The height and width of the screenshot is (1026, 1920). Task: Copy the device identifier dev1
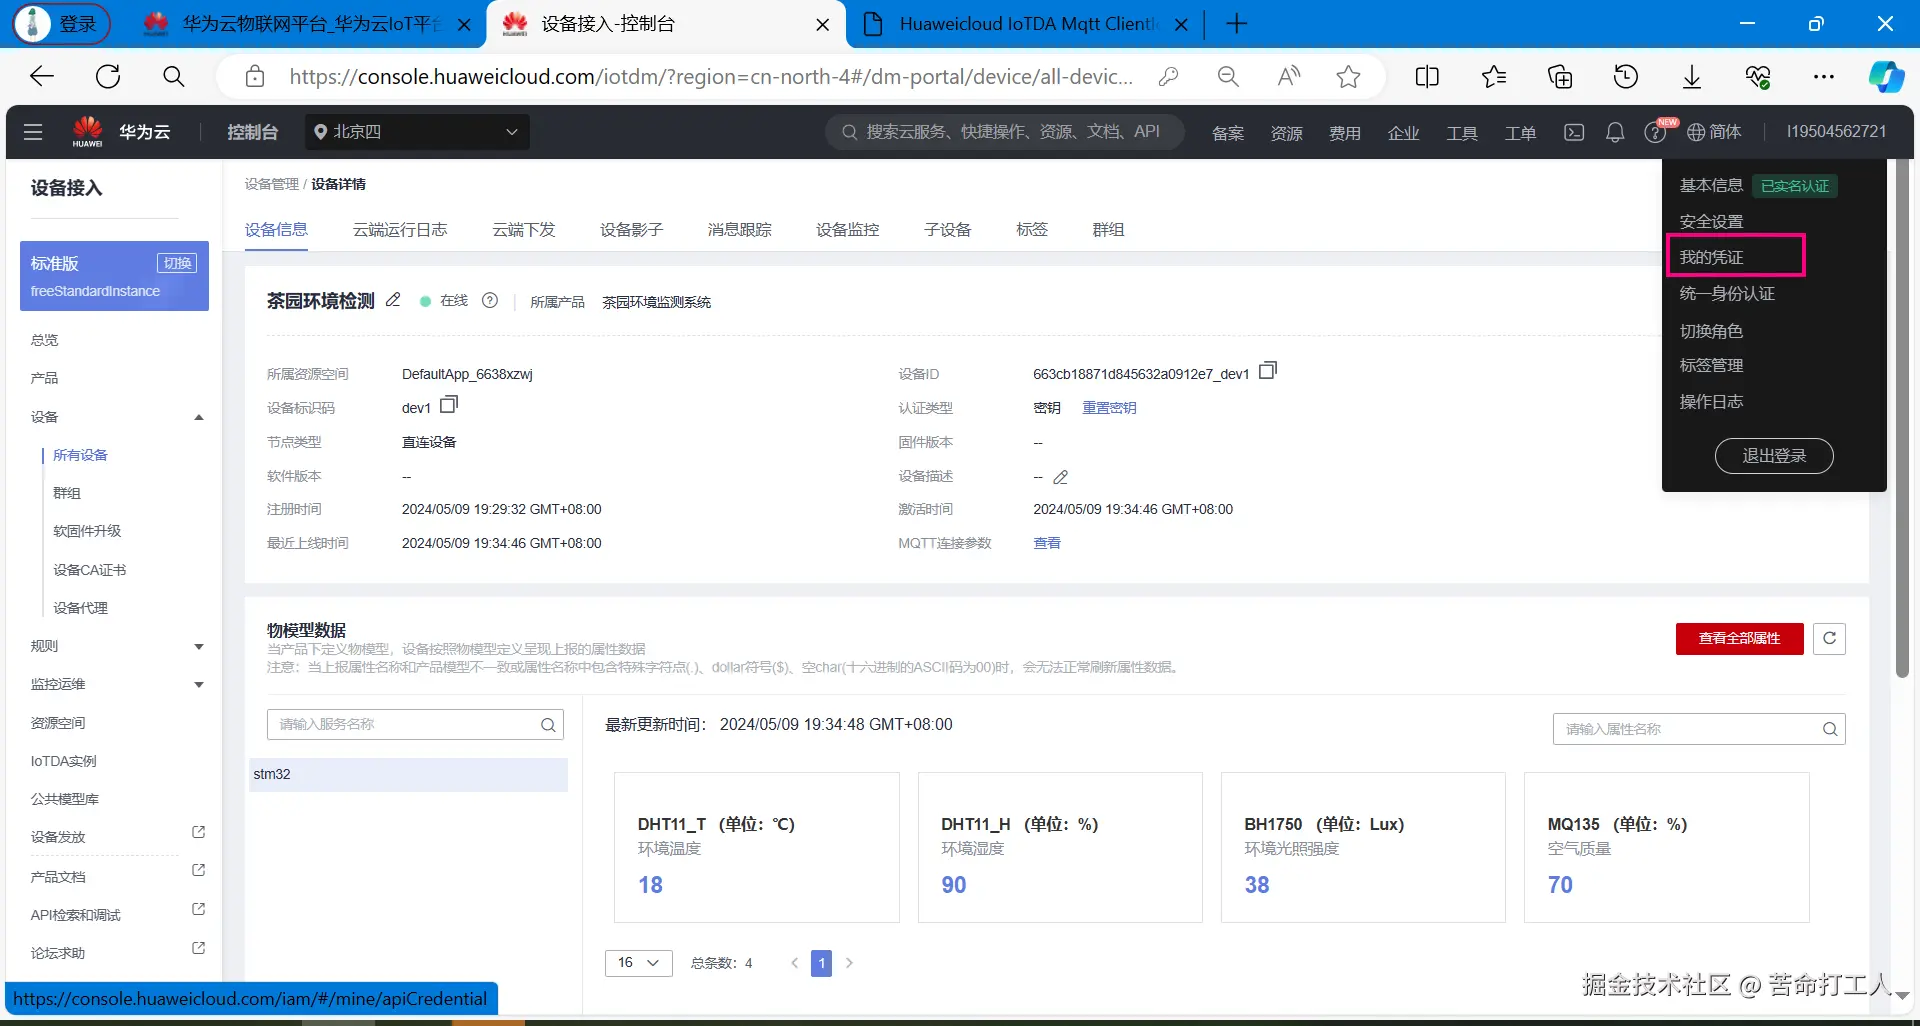[x=449, y=404]
